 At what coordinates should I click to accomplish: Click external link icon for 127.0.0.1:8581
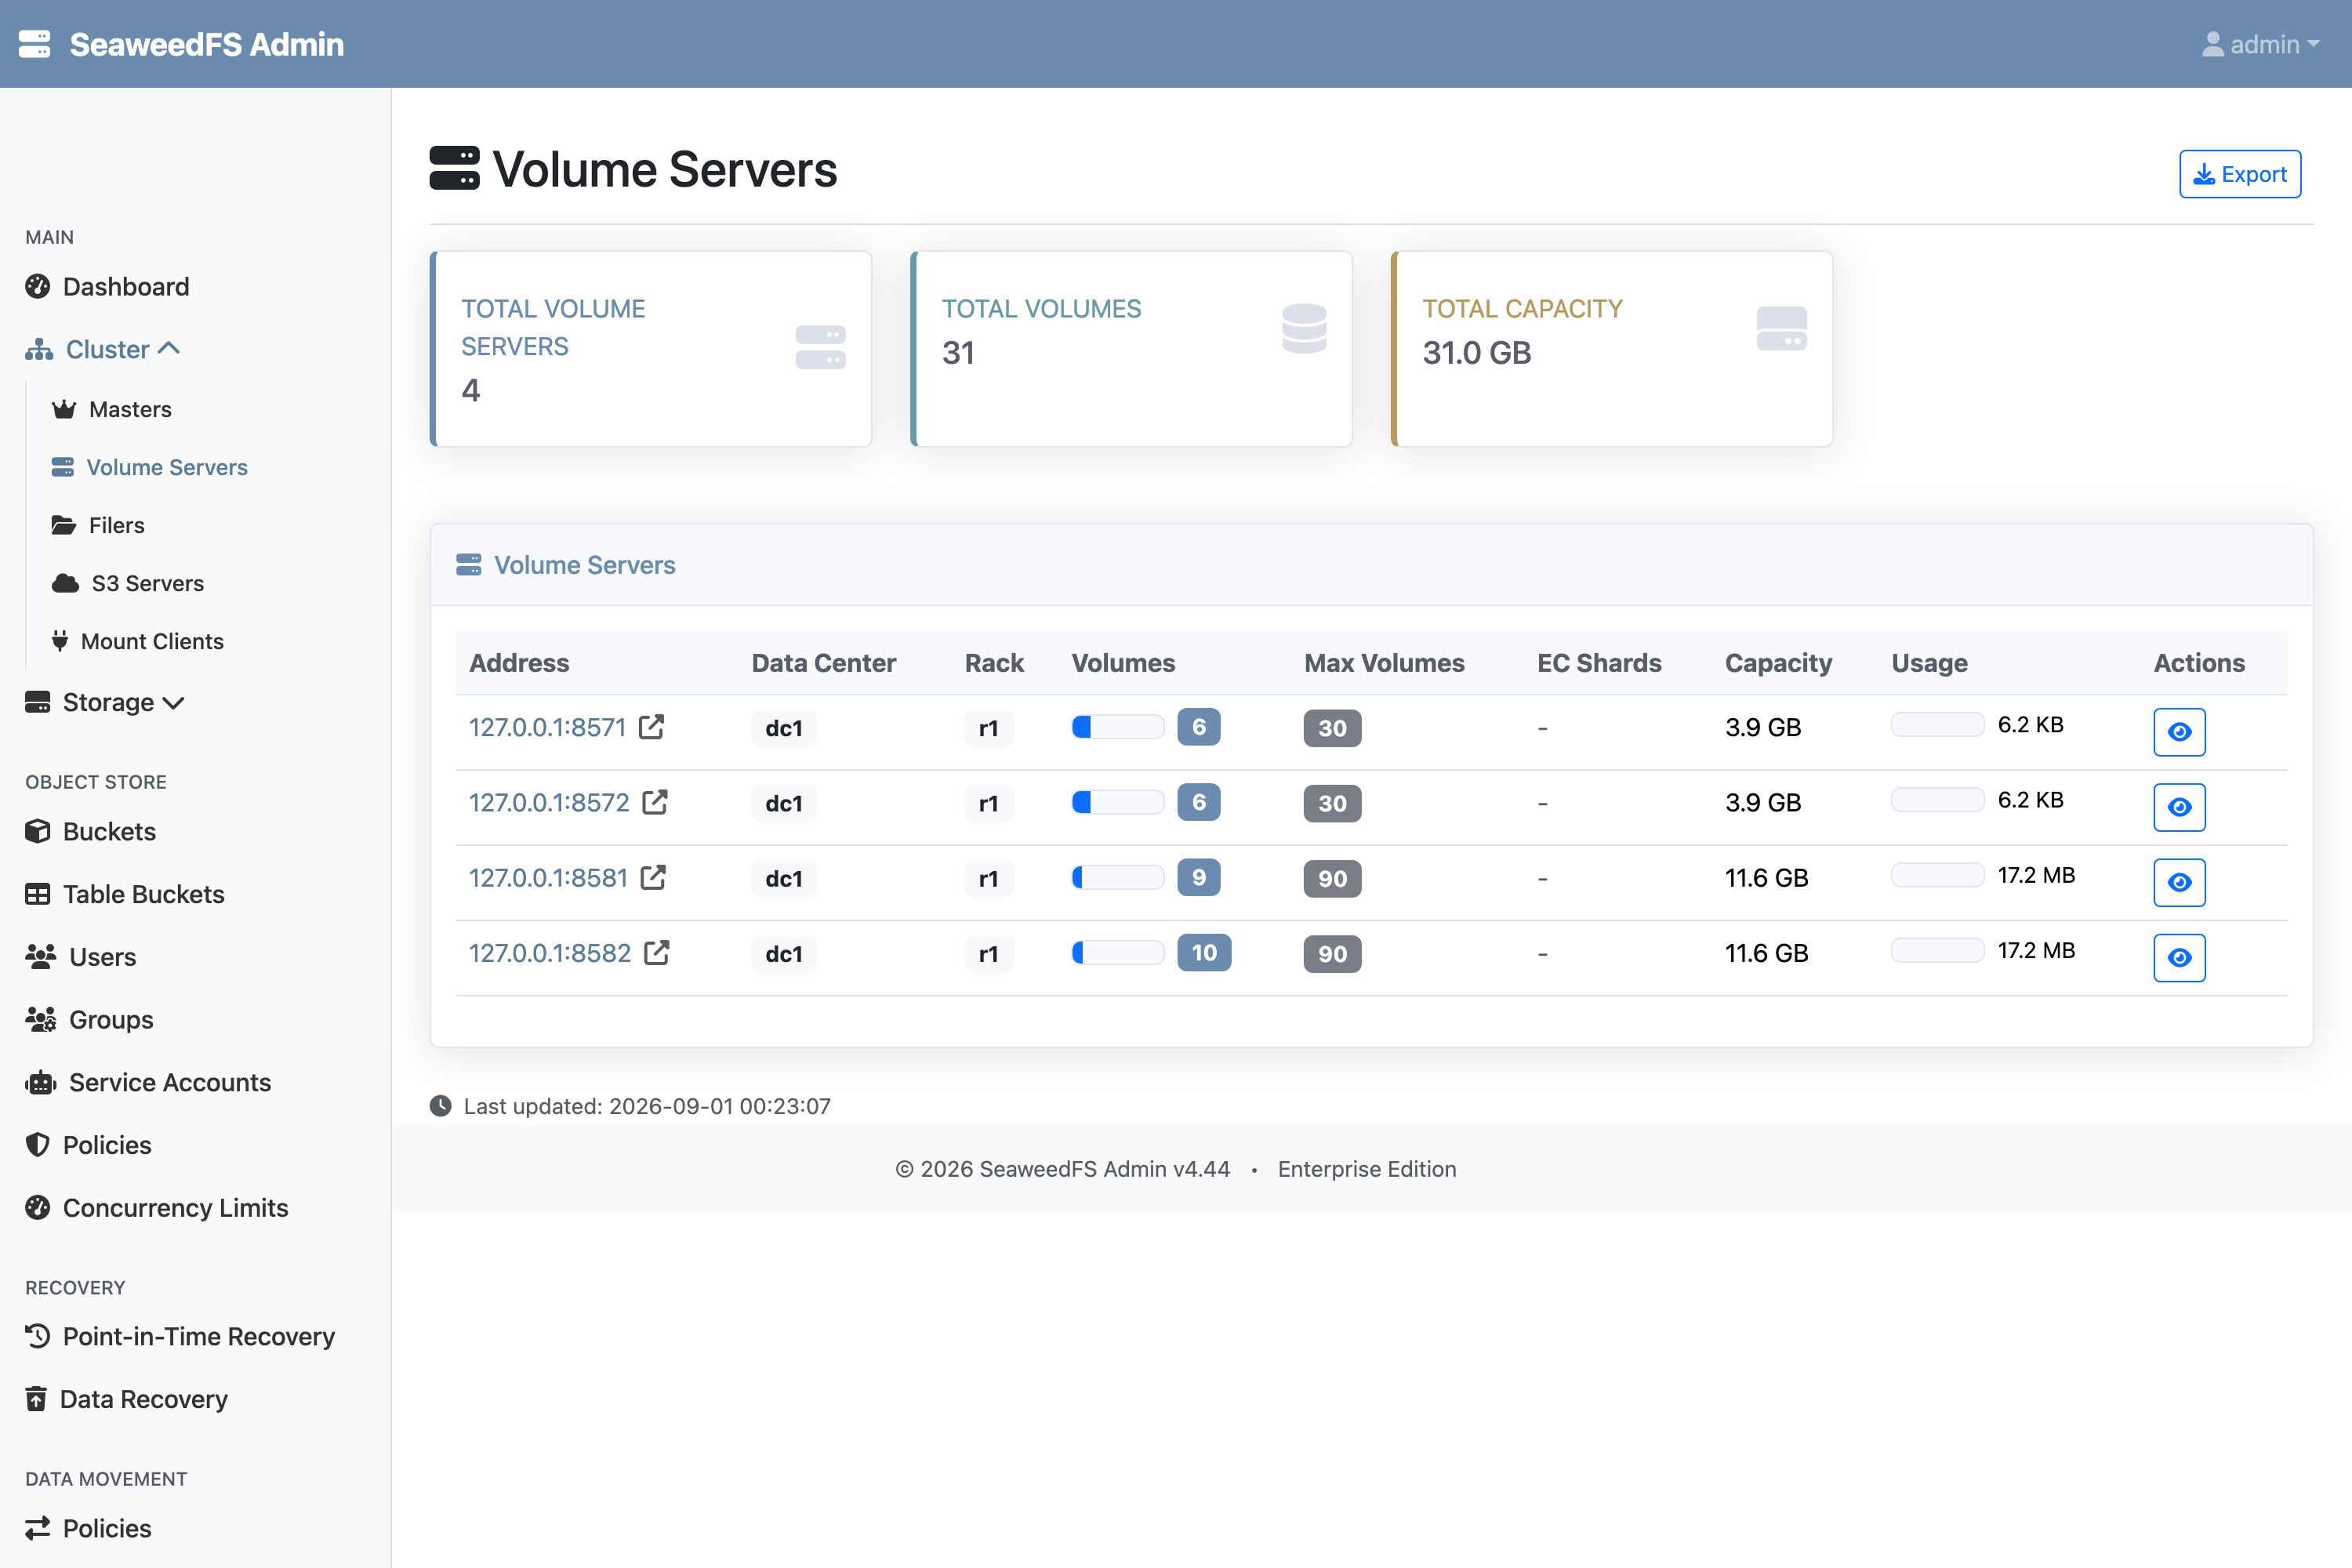click(x=654, y=877)
